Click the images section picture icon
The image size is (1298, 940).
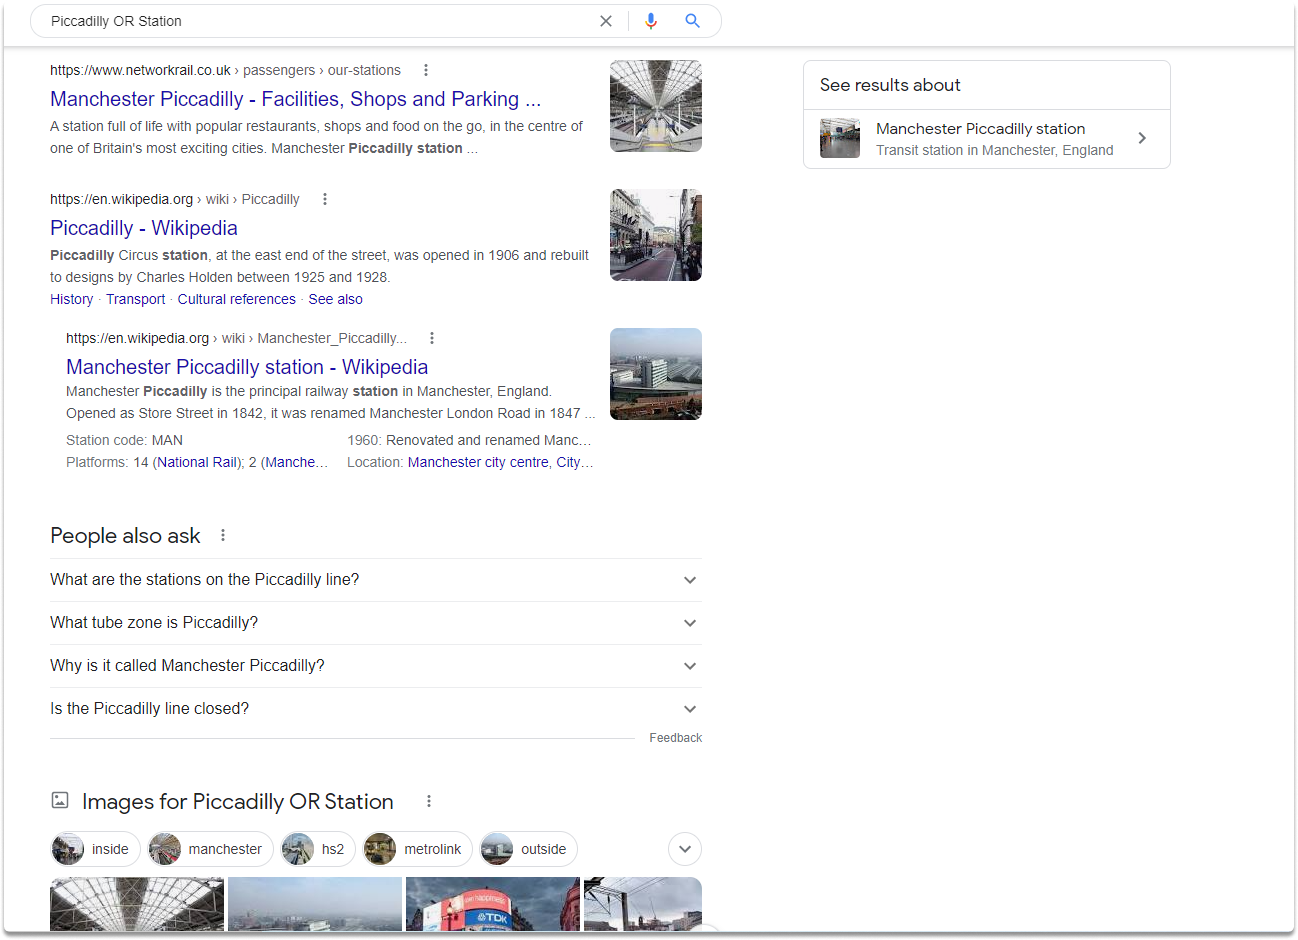(60, 801)
